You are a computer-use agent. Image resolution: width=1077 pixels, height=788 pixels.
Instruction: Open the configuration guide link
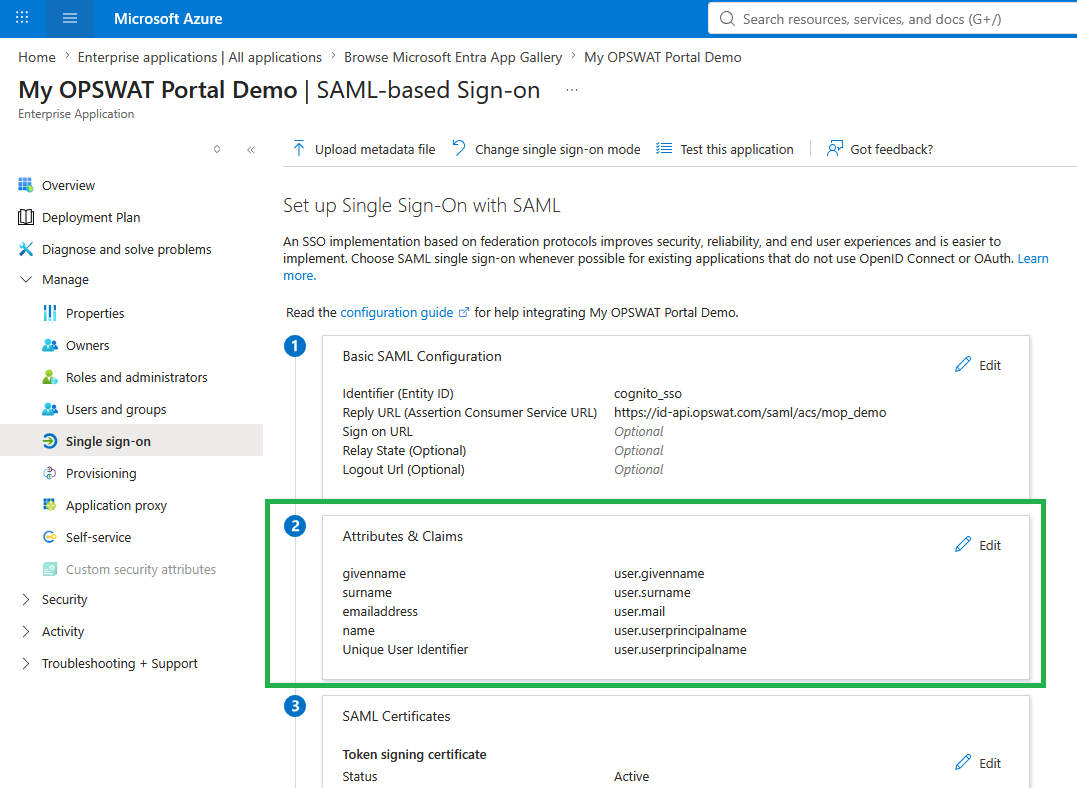tap(397, 312)
